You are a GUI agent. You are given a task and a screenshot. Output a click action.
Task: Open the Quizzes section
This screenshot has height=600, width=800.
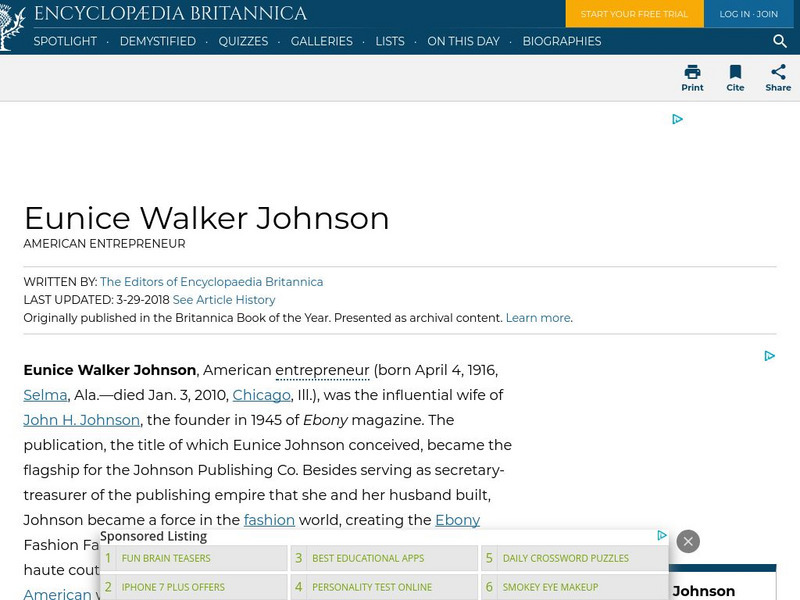pyautogui.click(x=243, y=41)
